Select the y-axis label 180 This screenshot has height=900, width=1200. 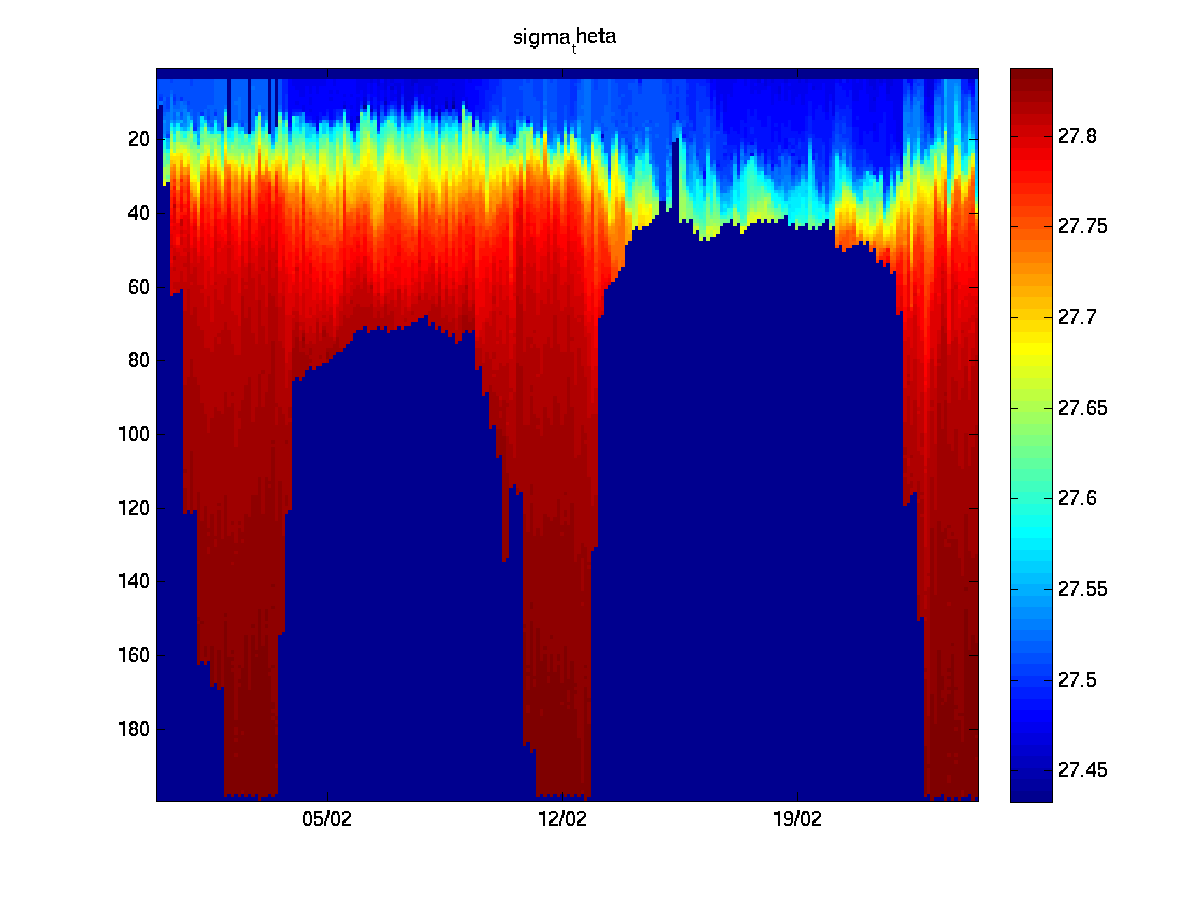pyautogui.click(x=136, y=728)
